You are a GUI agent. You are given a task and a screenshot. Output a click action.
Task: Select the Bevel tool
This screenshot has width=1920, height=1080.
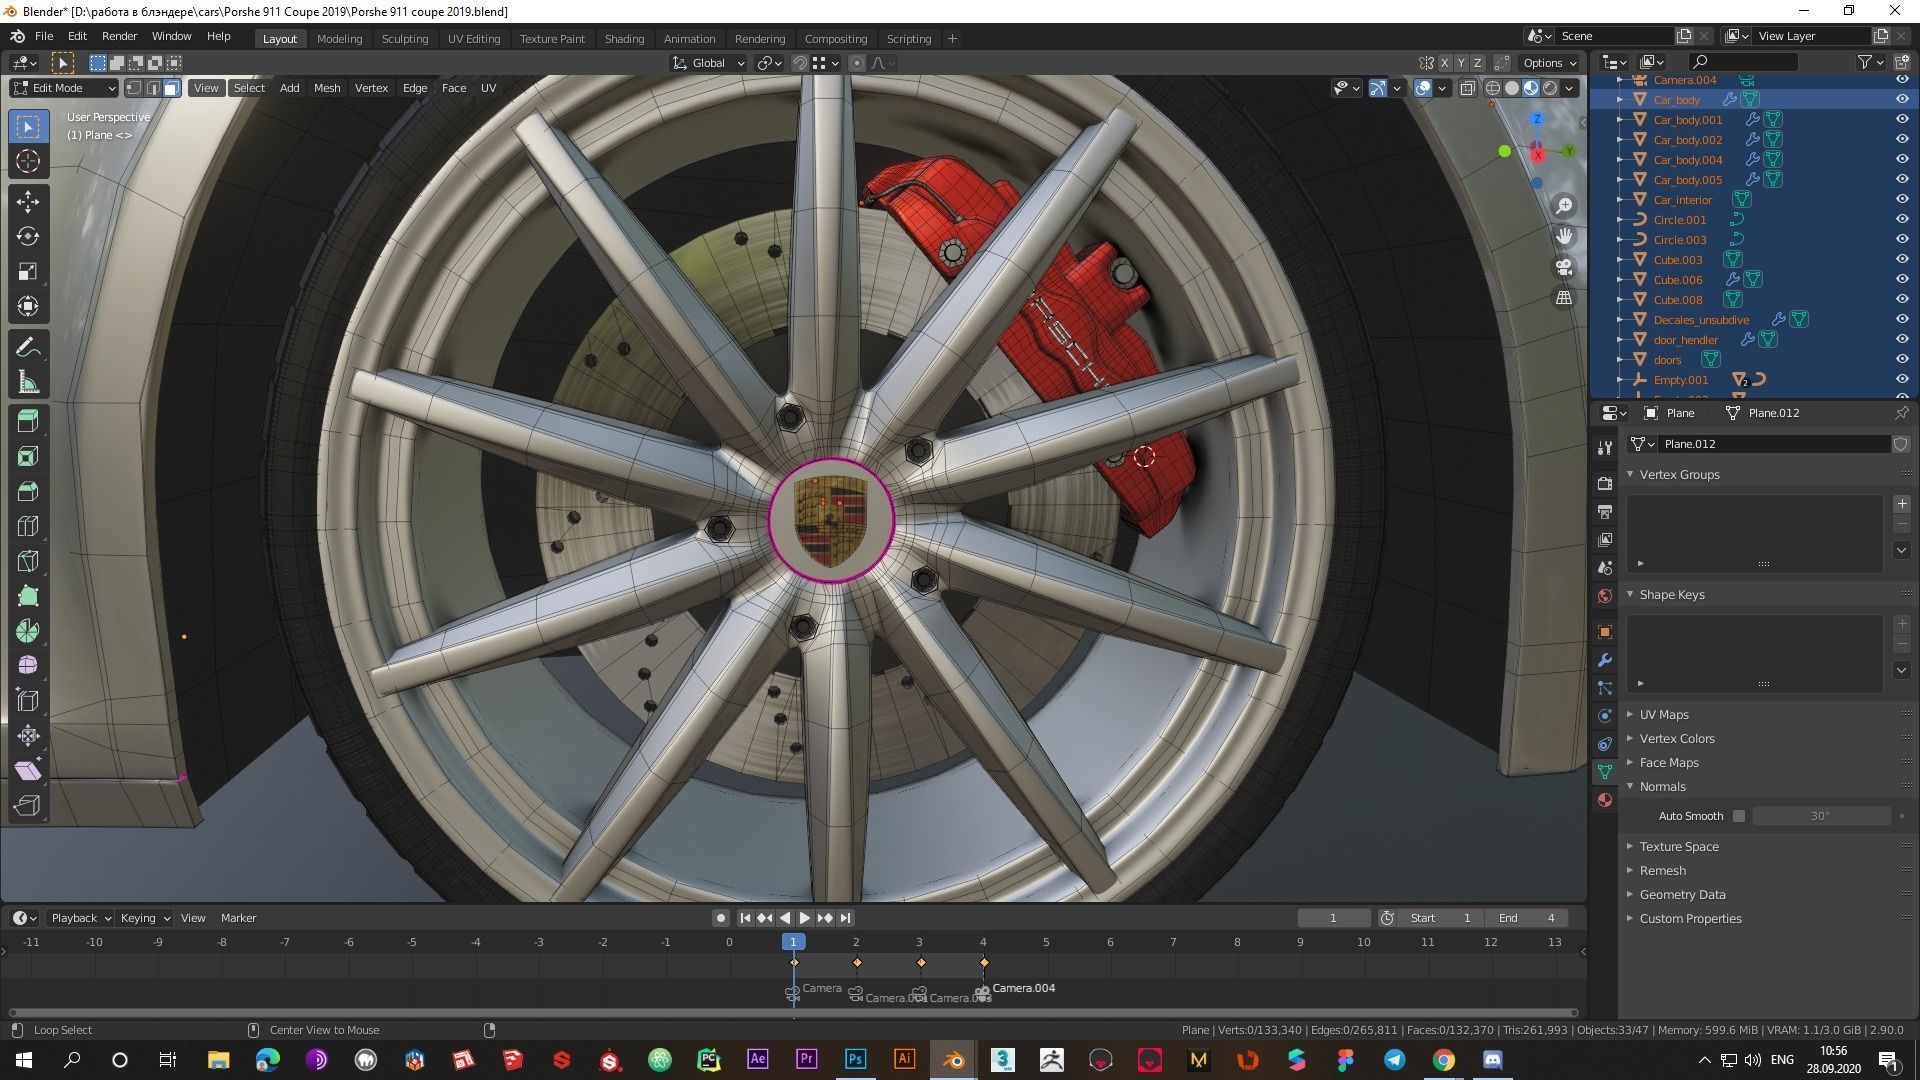point(28,491)
